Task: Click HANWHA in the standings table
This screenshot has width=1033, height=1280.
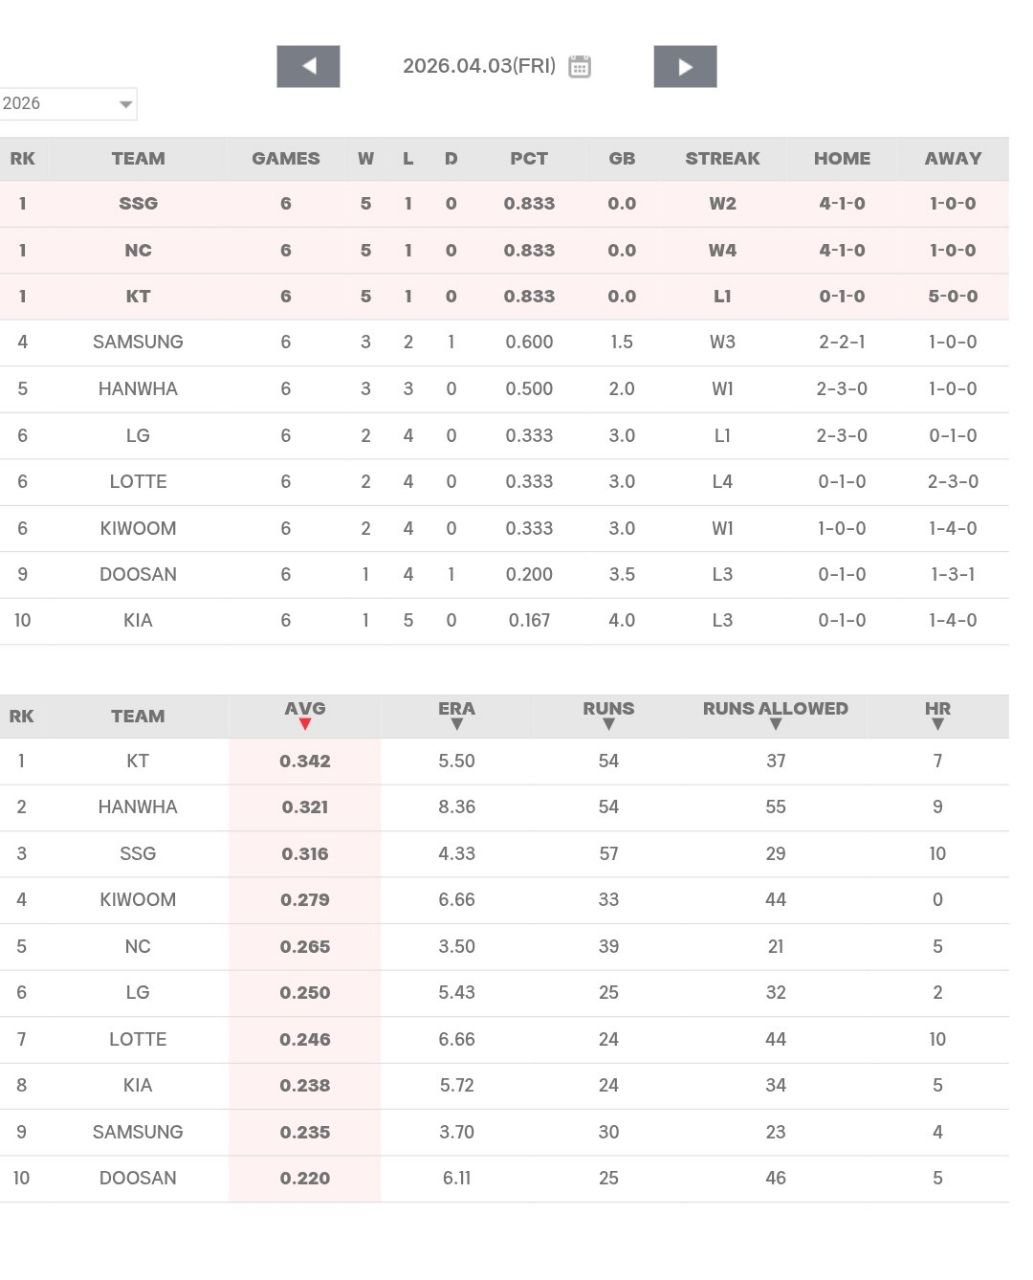Action: point(138,389)
